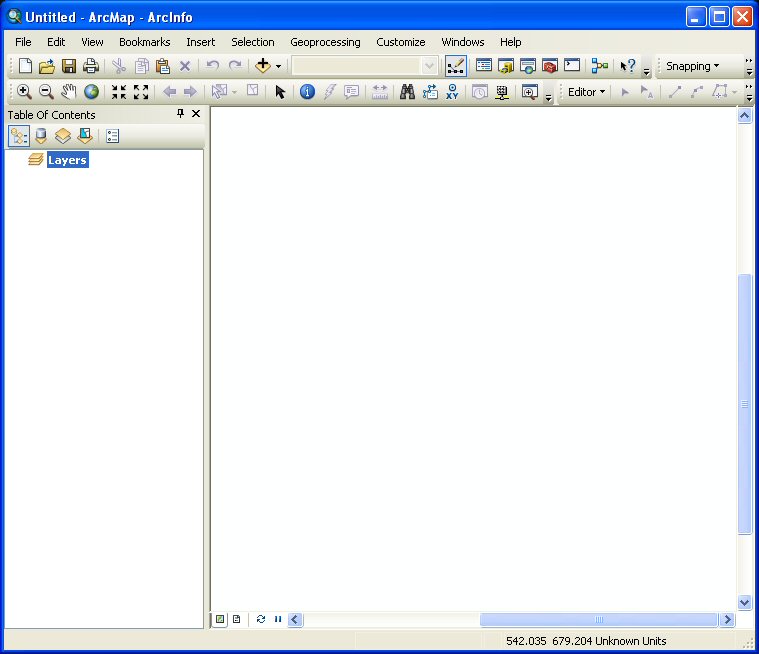This screenshot has height=654, width=759.
Task: Select the Measure ruler tool
Action: [x=380, y=91]
